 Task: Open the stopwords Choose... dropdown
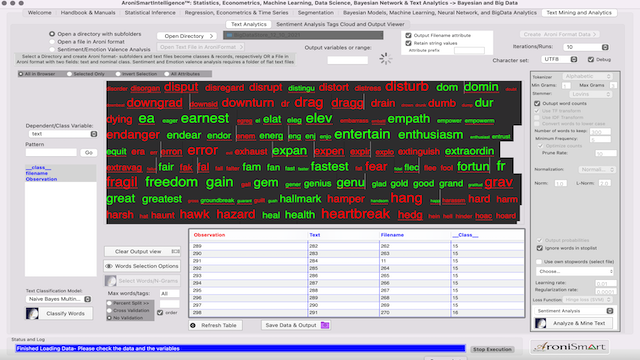[x=575, y=271]
